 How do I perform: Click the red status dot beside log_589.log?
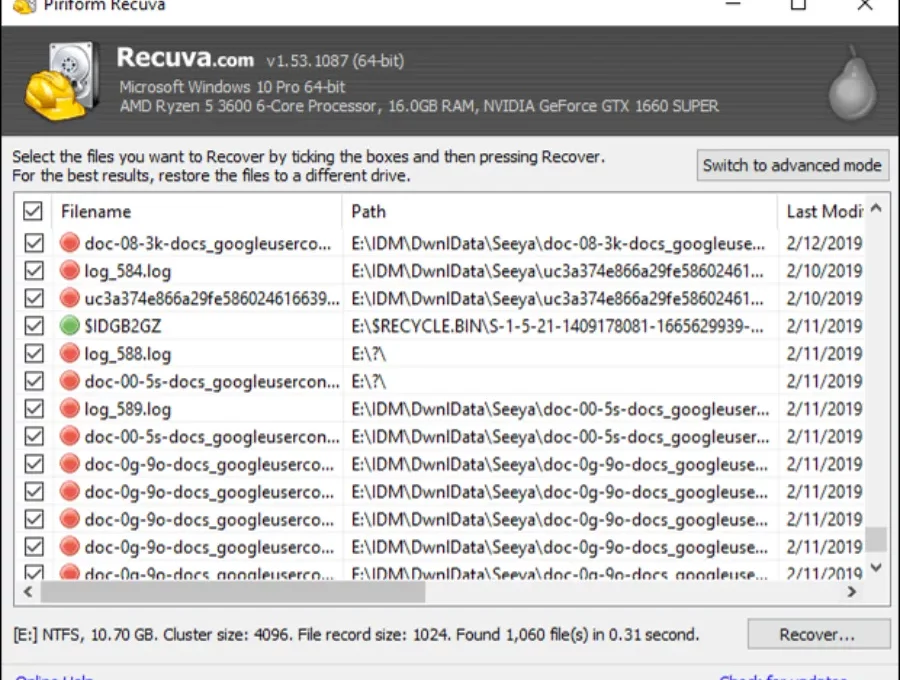click(69, 408)
